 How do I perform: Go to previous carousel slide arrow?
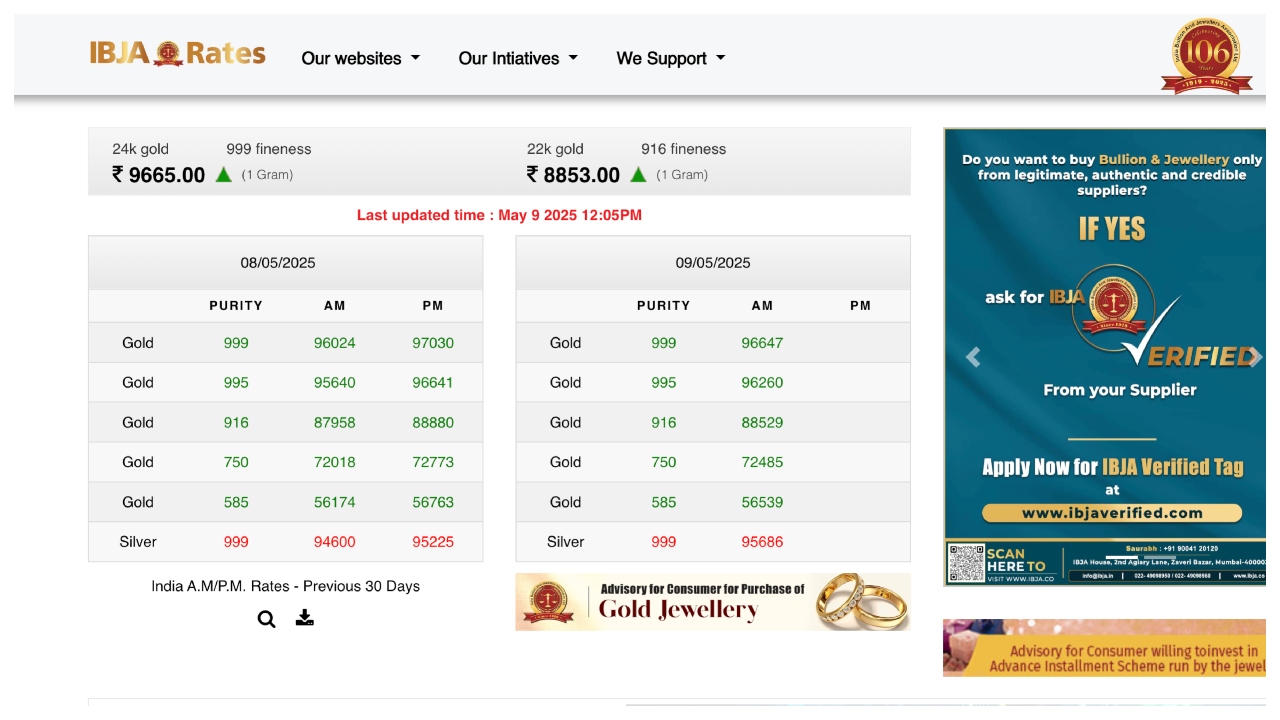click(972, 357)
